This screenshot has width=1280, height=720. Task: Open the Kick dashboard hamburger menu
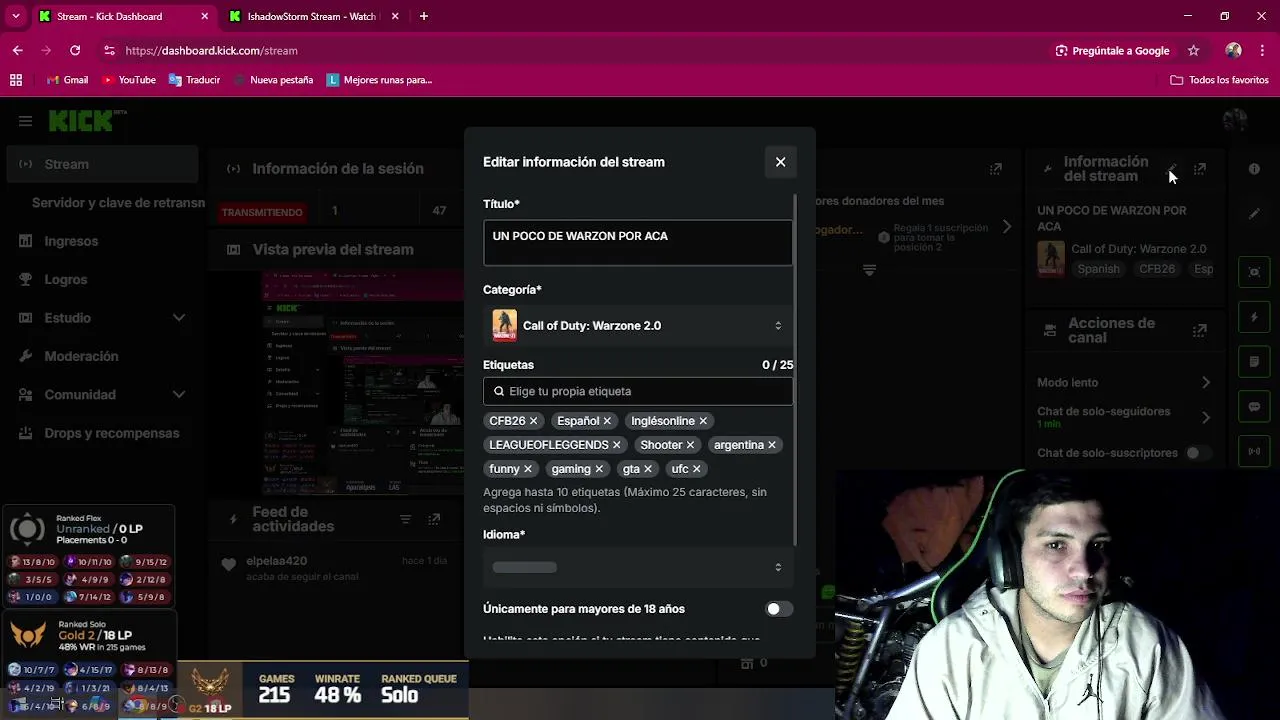25,121
